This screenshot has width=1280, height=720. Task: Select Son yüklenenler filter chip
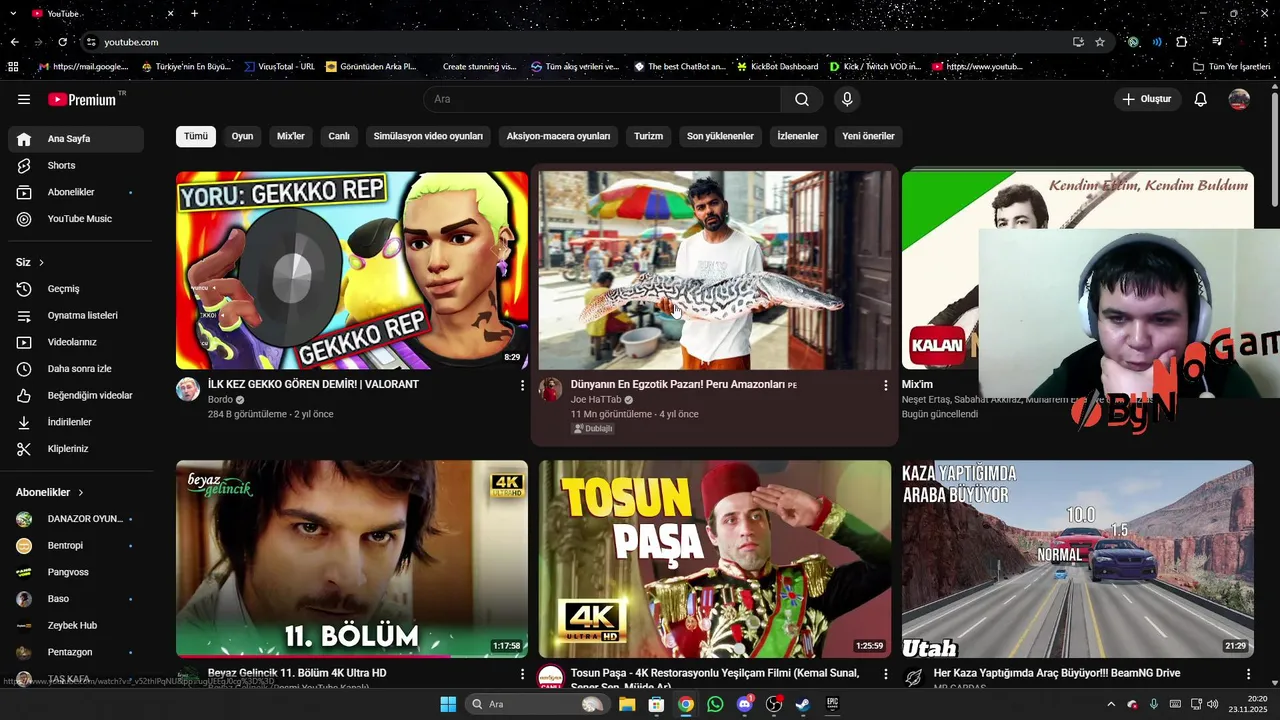pyautogui.click(x=720, y=136)
